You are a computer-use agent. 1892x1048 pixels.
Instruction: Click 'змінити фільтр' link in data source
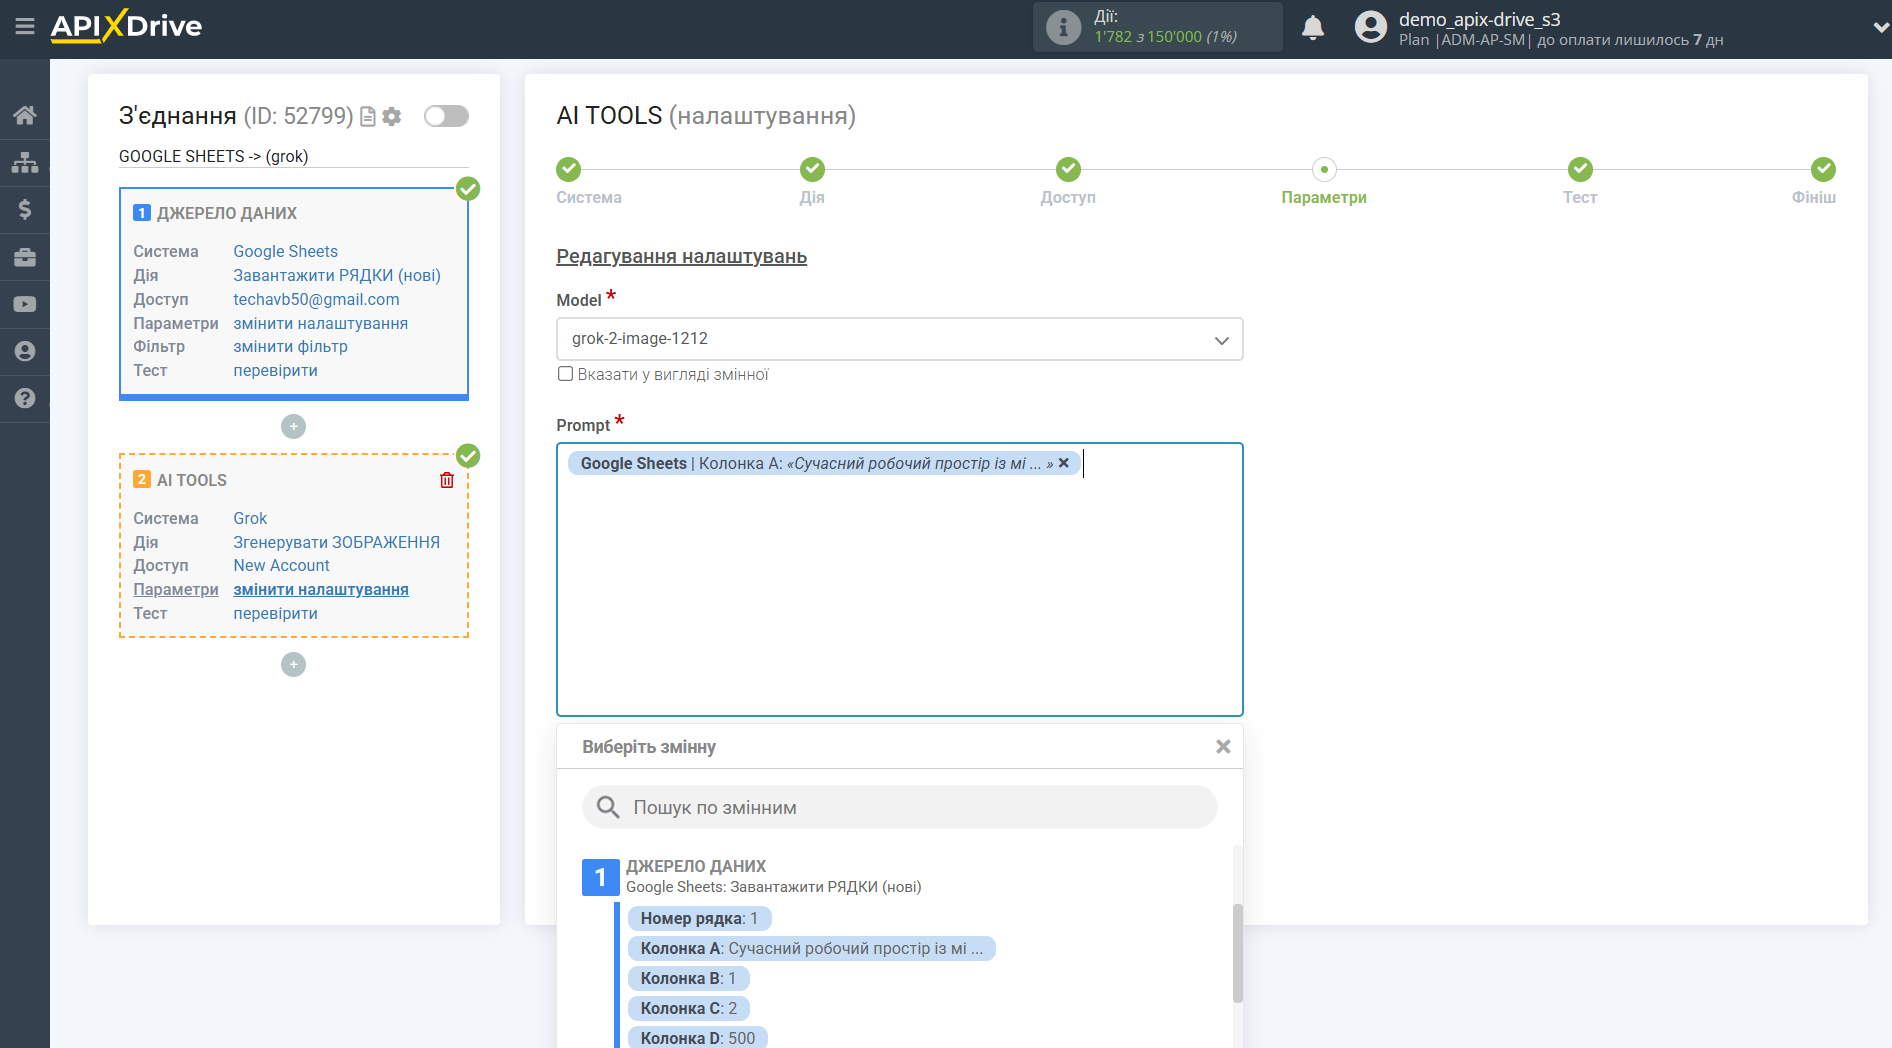tap(290, 347)
